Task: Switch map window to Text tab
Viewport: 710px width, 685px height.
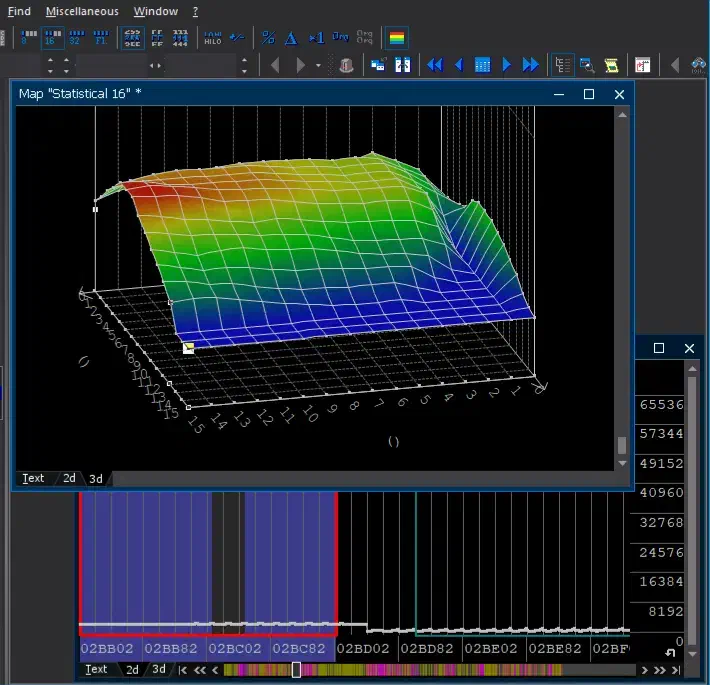Action: point(33,478)
